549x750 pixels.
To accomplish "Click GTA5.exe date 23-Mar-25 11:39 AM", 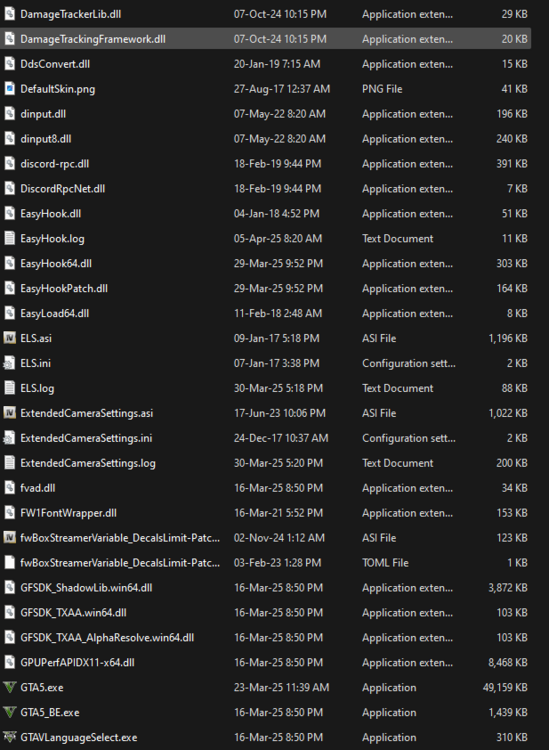I will (x=281, y=687).
